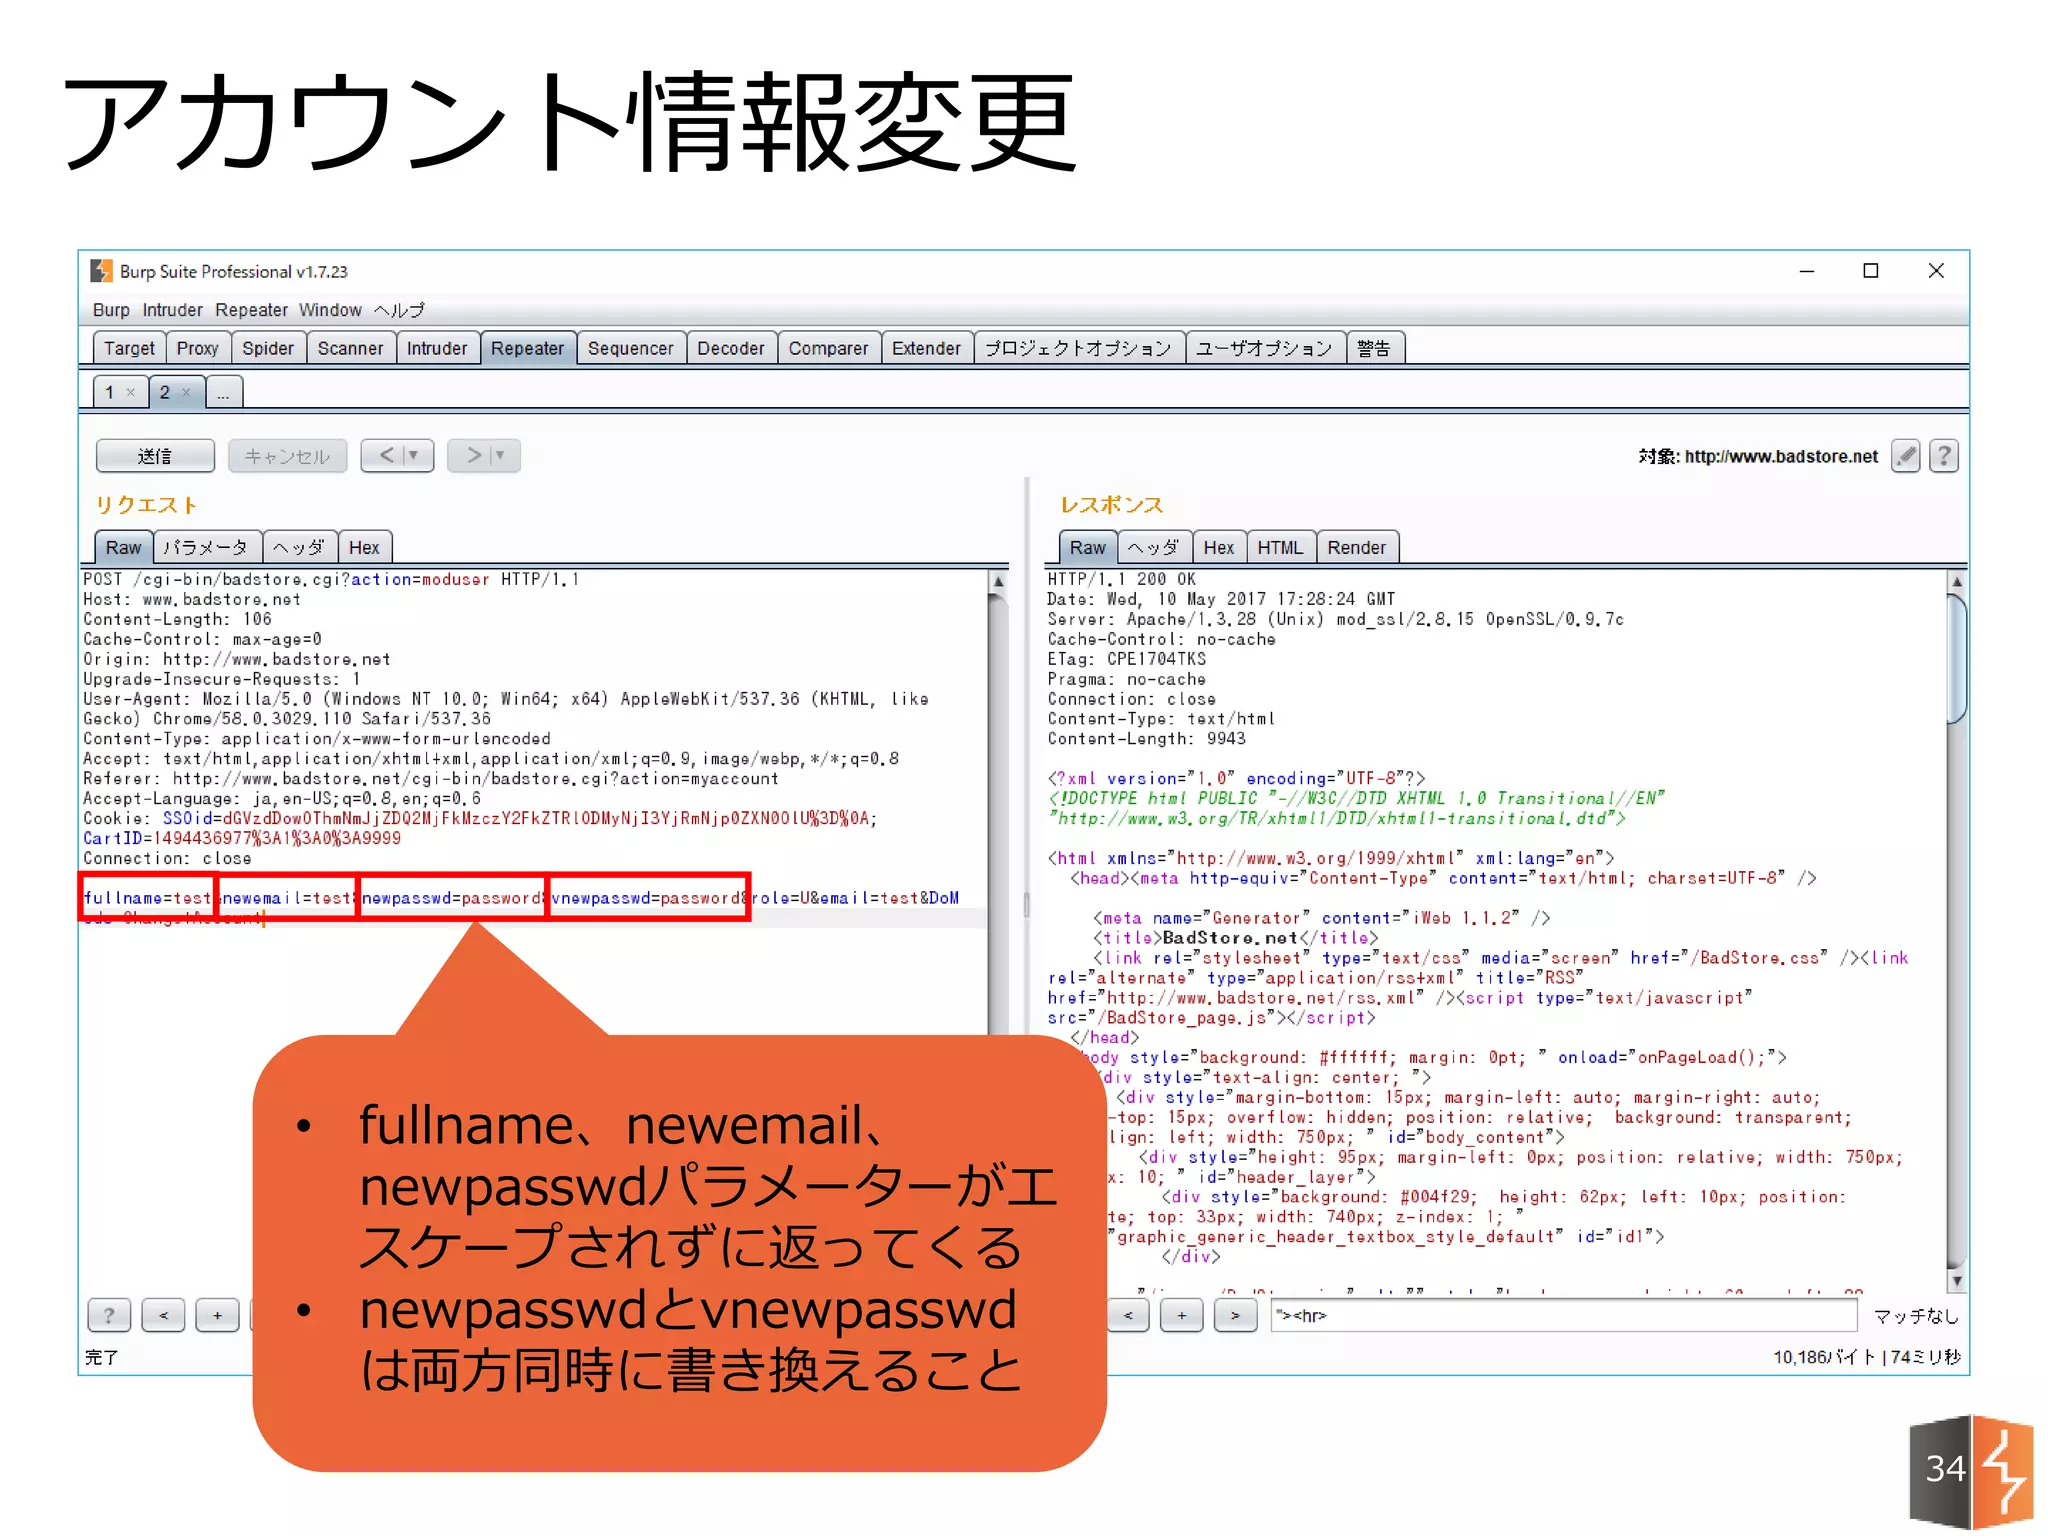
Task: Add new Repeater tab with ... button
Action: (x=223, y=392)
